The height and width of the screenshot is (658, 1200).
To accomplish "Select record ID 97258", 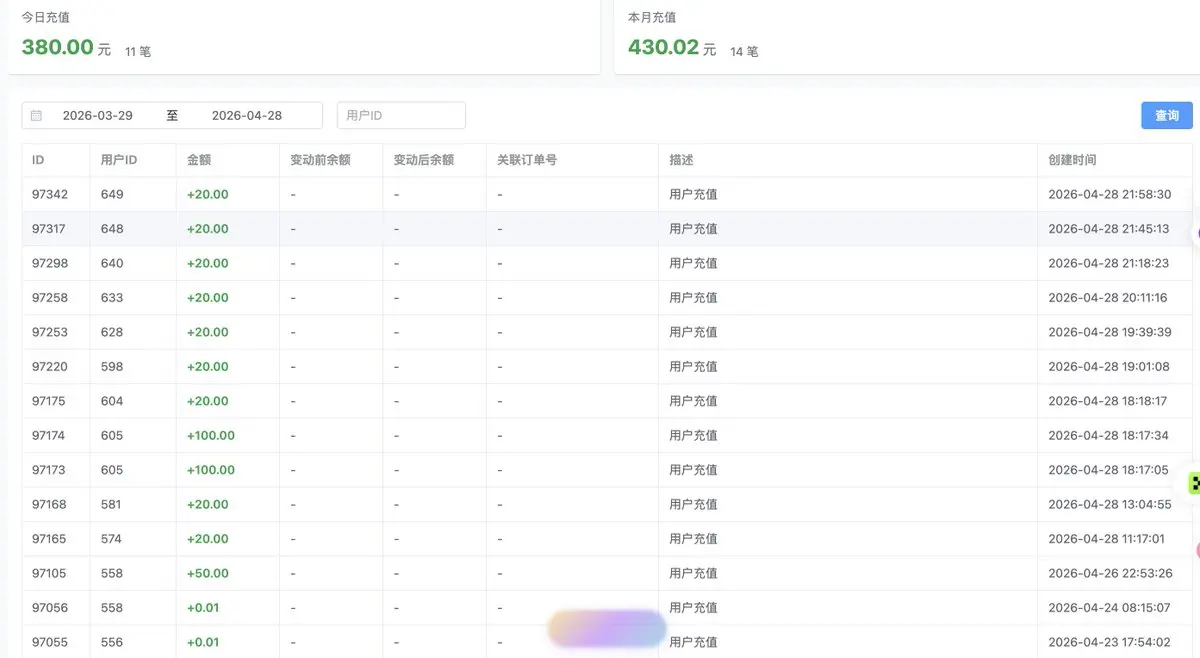I will pos(50,298).
